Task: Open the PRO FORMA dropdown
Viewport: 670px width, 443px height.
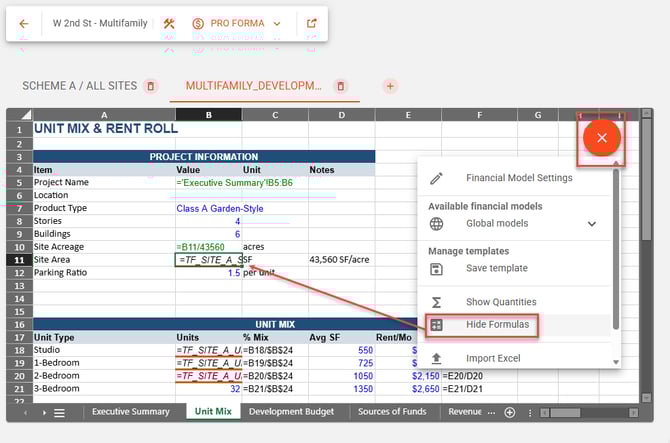Action: point(236,23)
